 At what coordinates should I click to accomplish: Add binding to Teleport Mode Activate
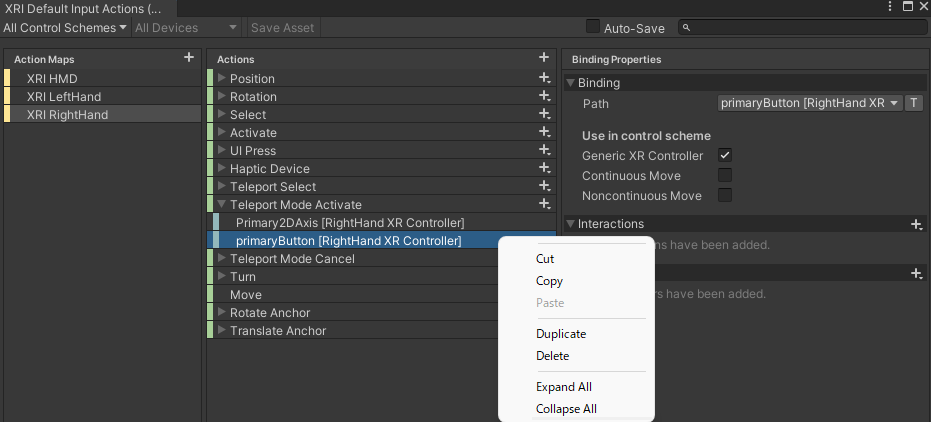tap(544, 204)
